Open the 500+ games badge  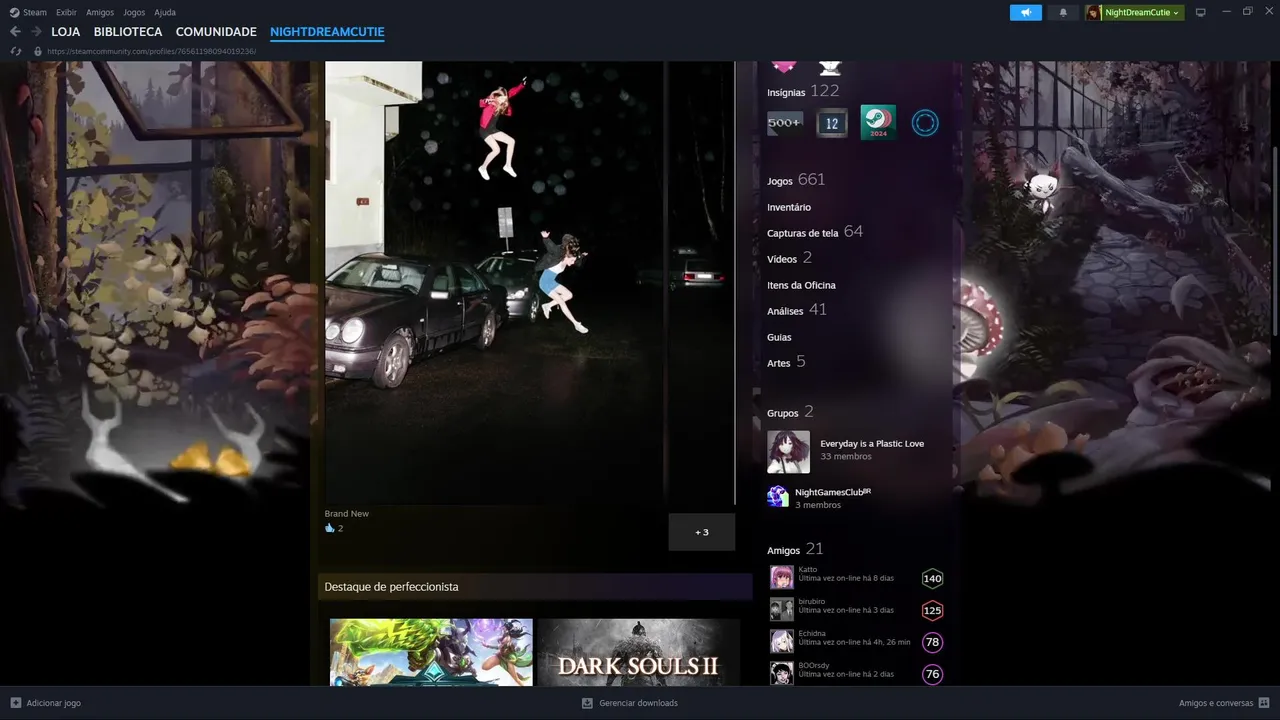click(x=784, y=123)
